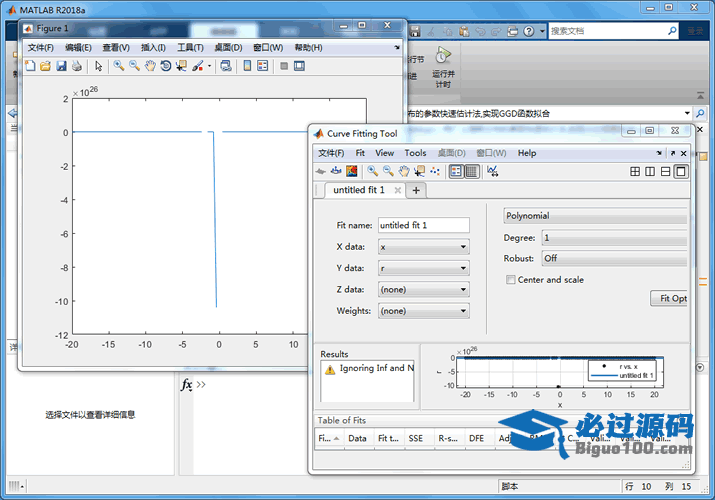The height and width of the screenshot is (500, 715).
Task: Open Polynomial fit type dropdown
Action: (x=595, y=216)
